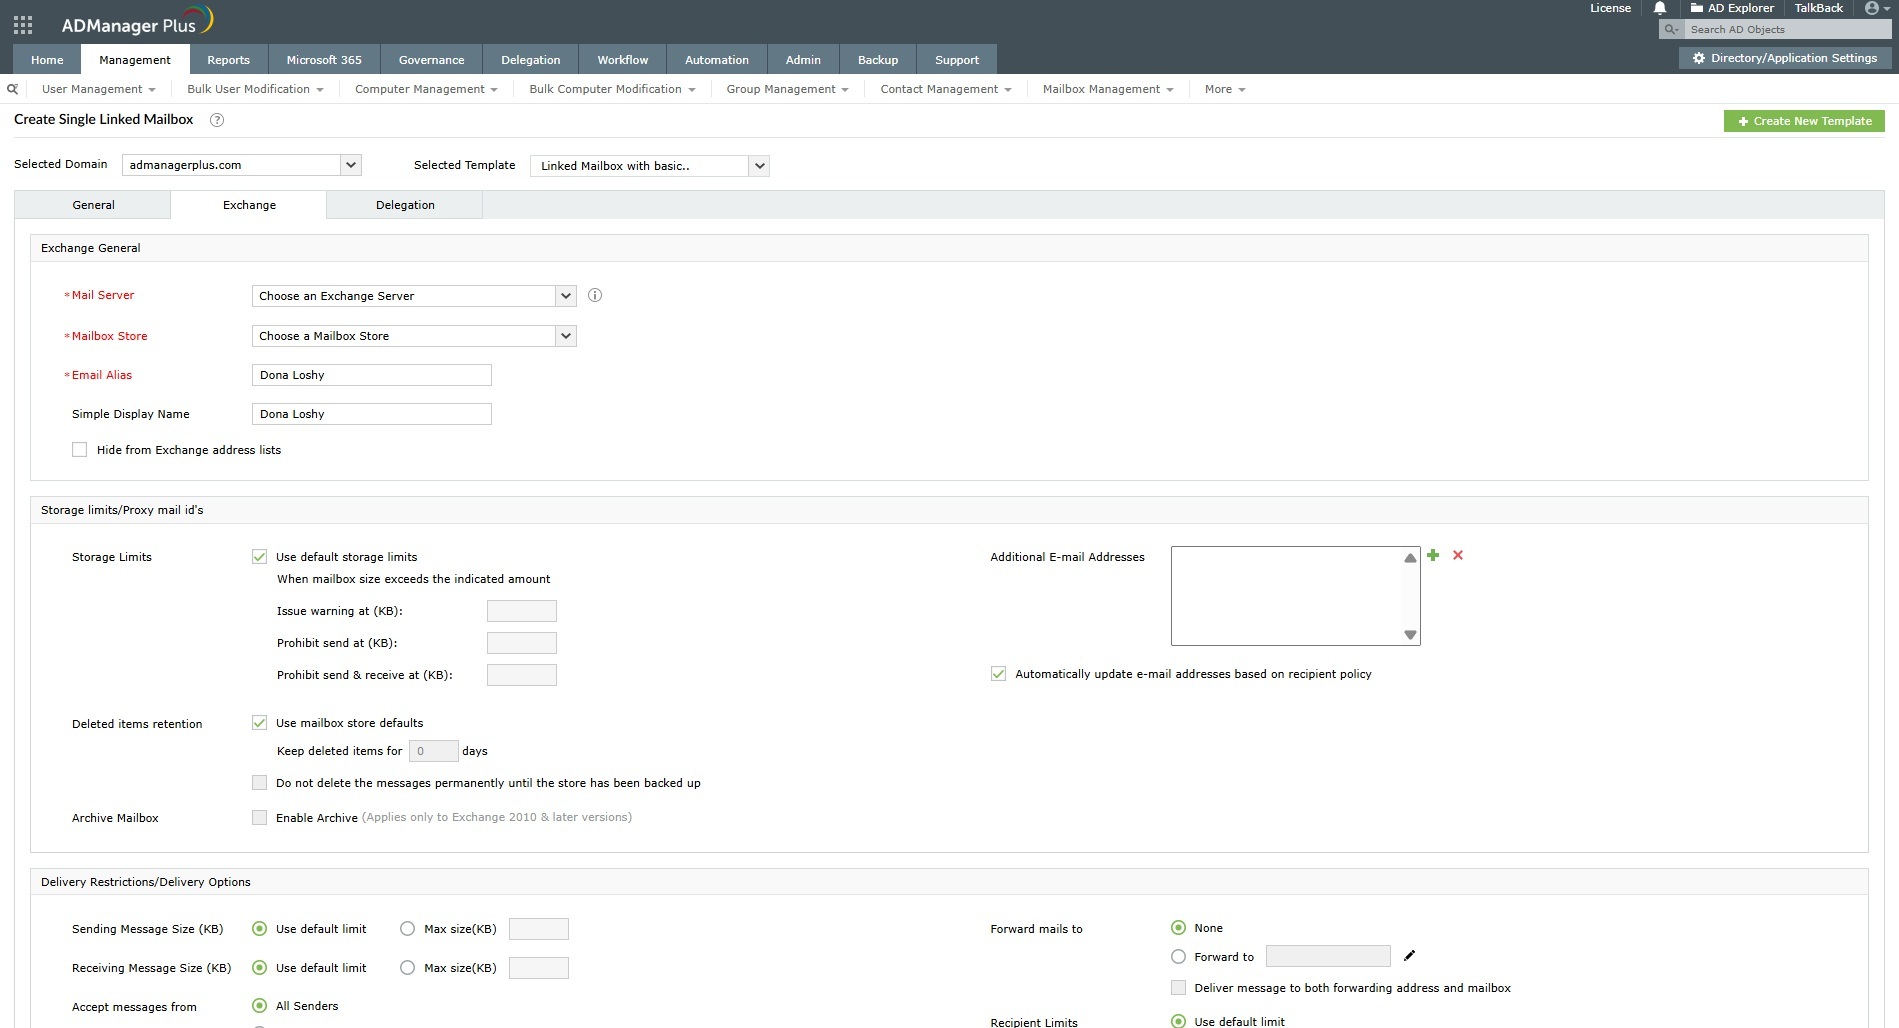Enable Archive for the mailbox

point(259,817)
